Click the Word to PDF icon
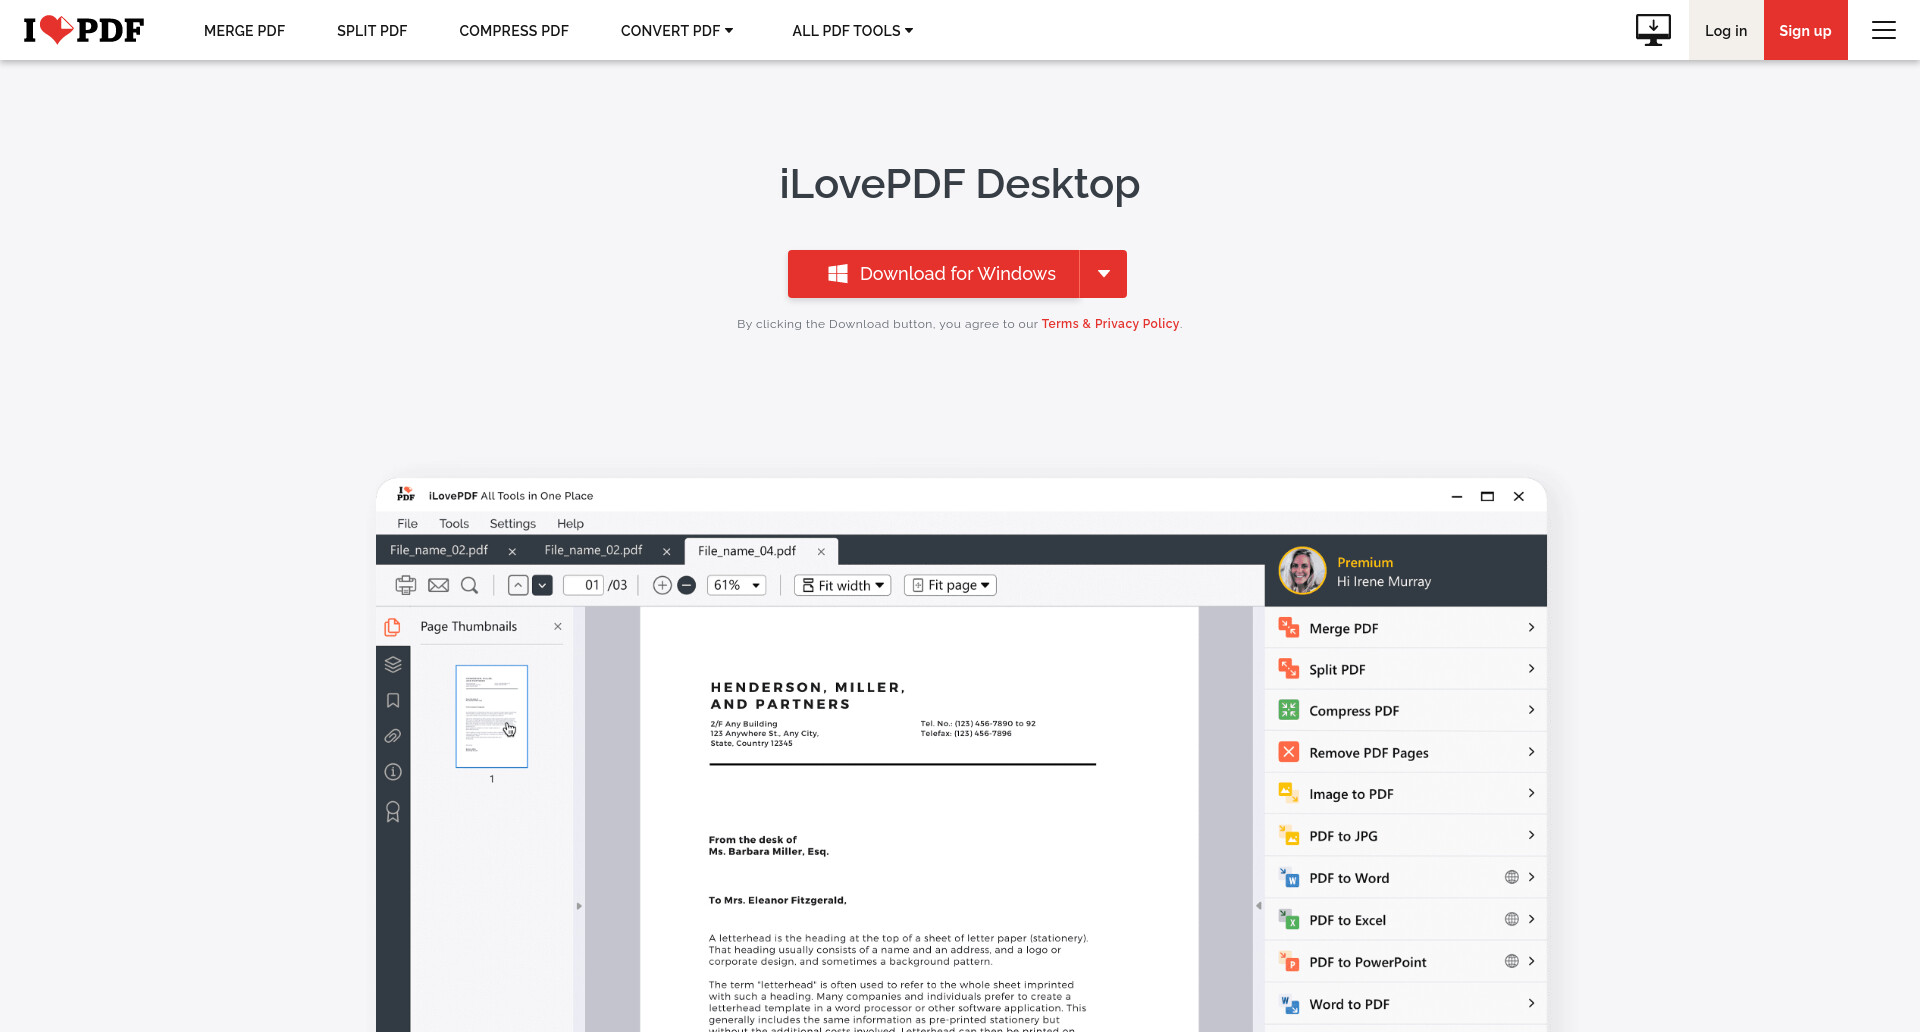1920x1032 pixels. click(1288, 1003)
